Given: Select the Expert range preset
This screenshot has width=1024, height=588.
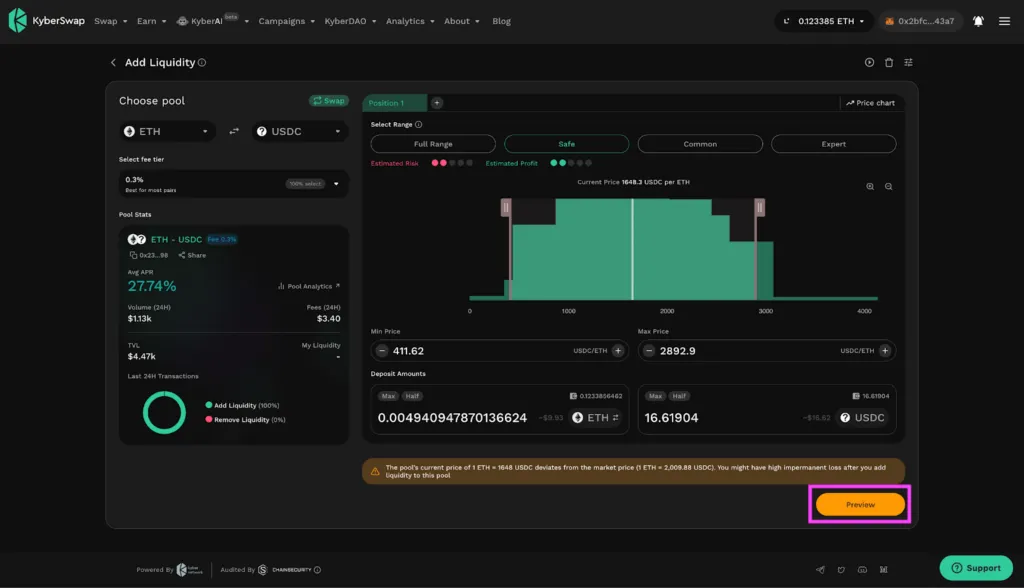Looking at the screenshot, I should tap(833, 144).
